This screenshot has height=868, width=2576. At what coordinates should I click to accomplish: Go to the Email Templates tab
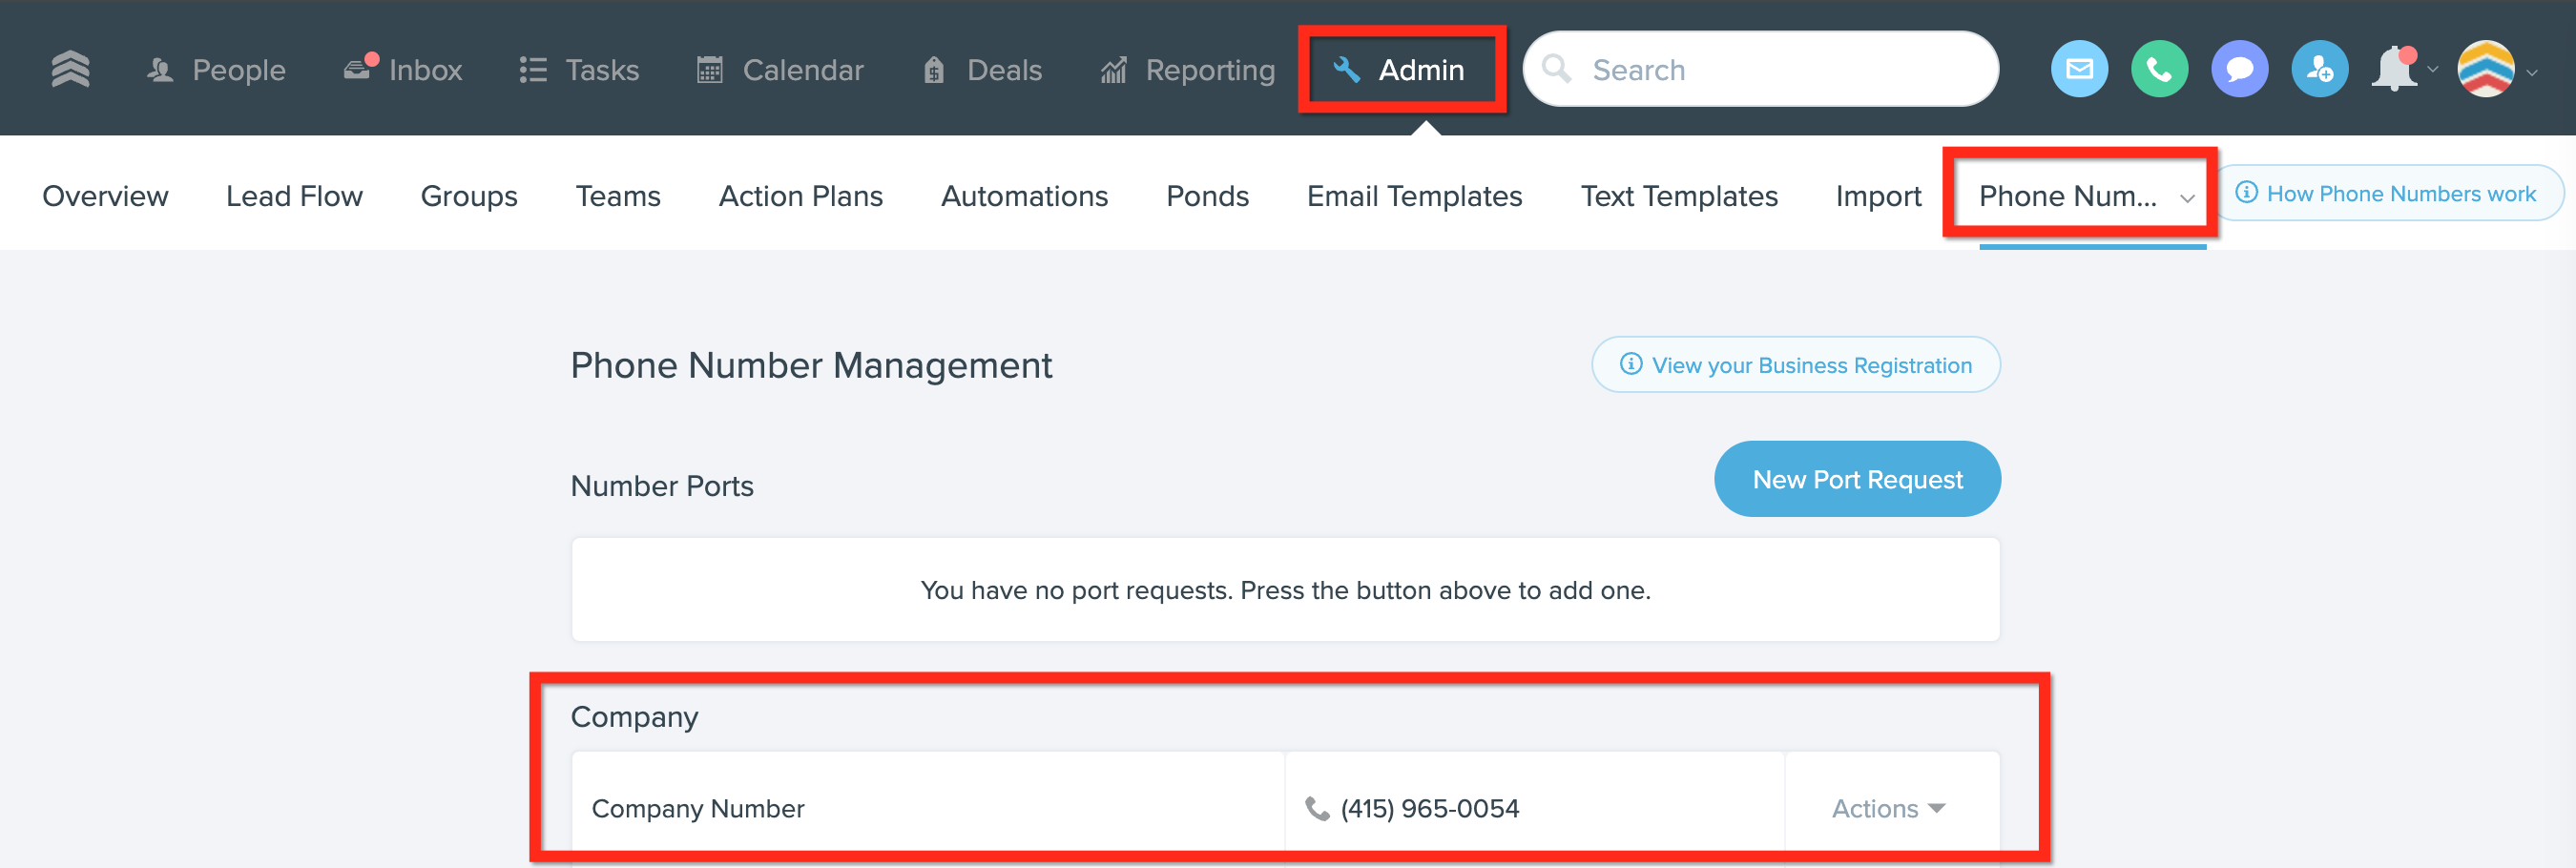pos(1414,196)
